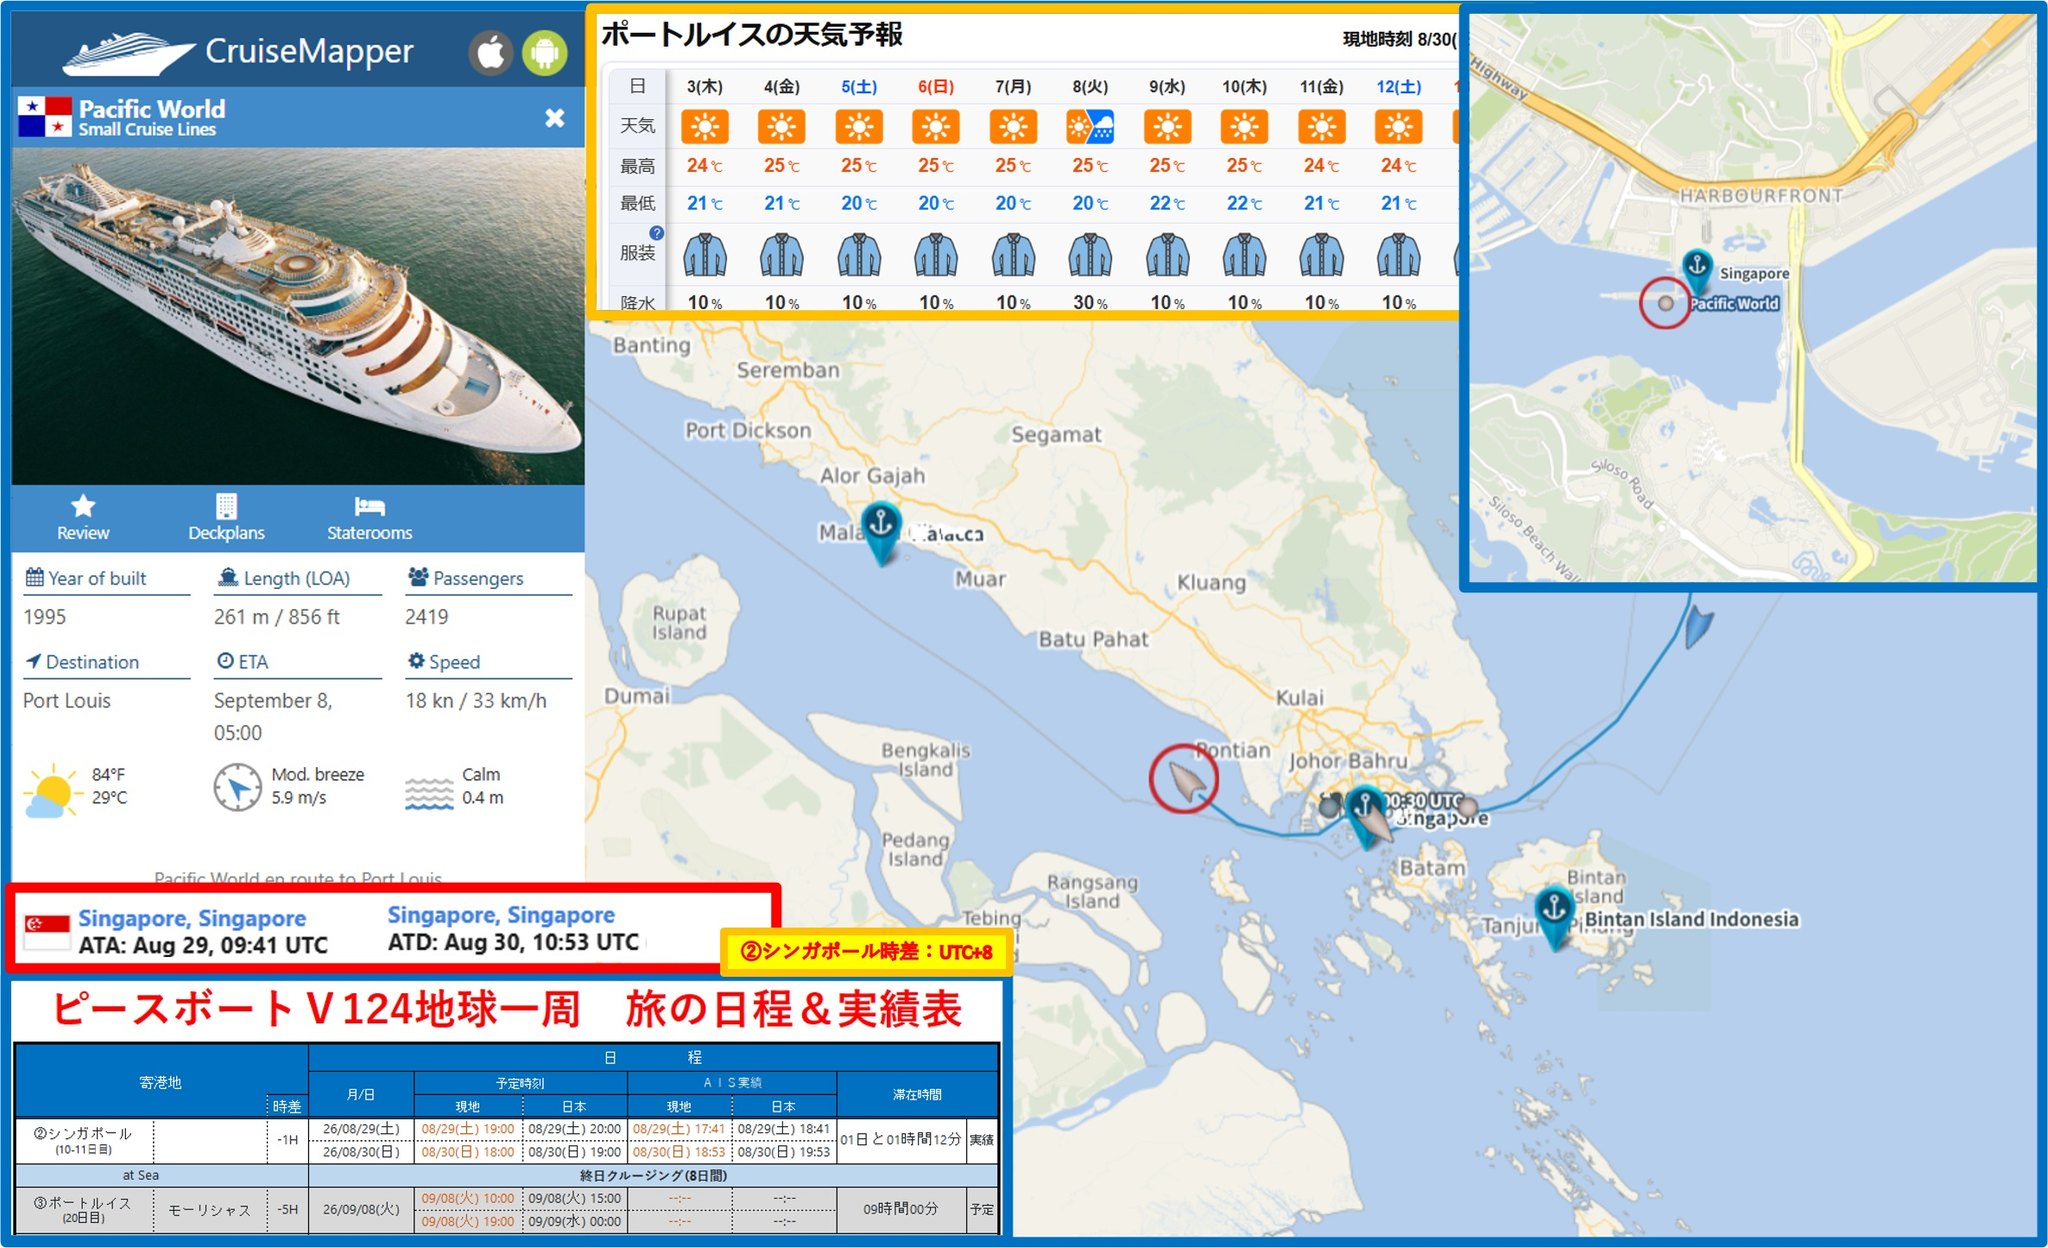Click the ポートルイスの天気予報 forecast heading
The width and height of the screenshot is (2048, 1248).
751,35
